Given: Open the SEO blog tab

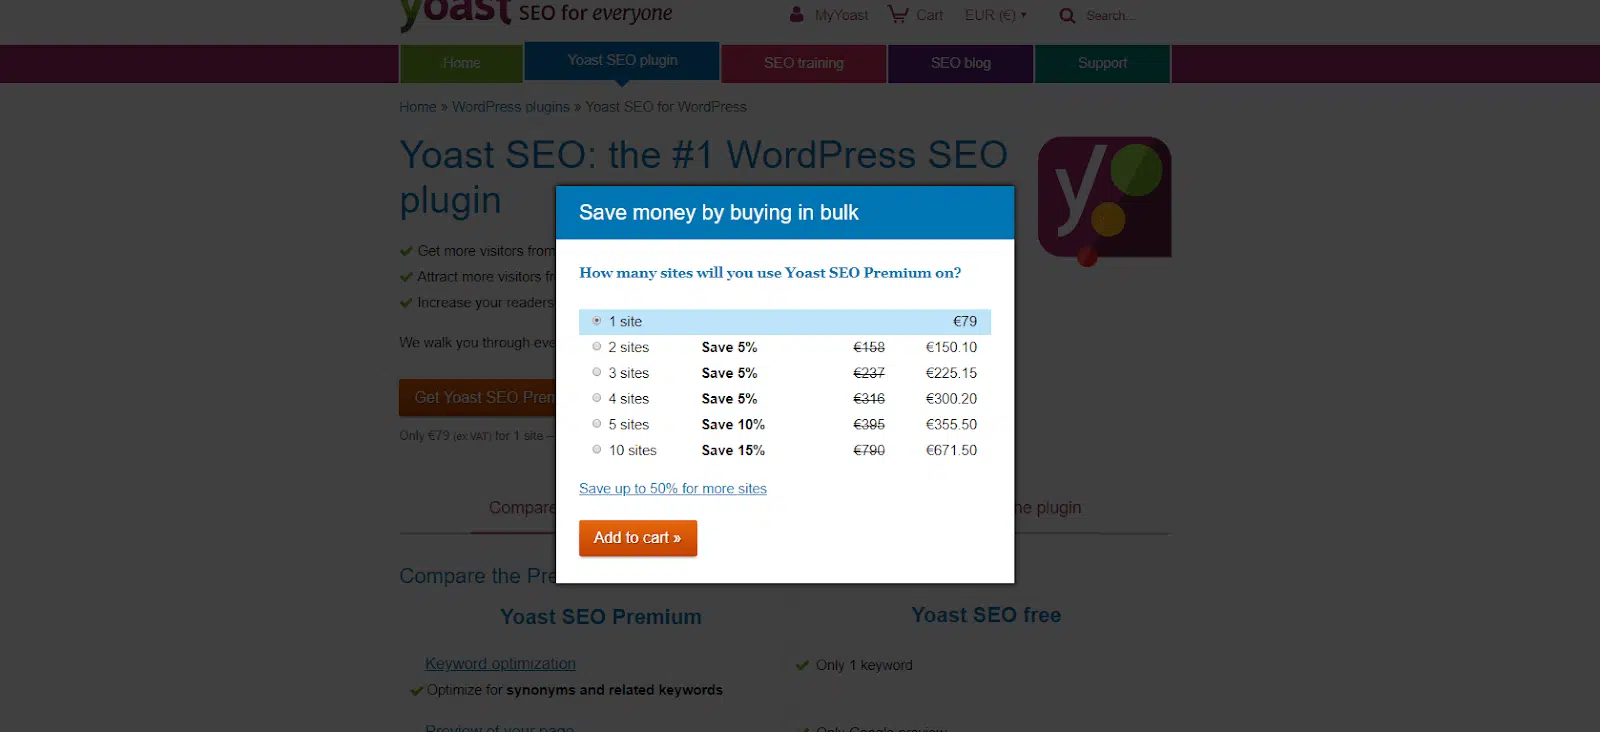Looking at the screenshot, I should pos(960,63).
